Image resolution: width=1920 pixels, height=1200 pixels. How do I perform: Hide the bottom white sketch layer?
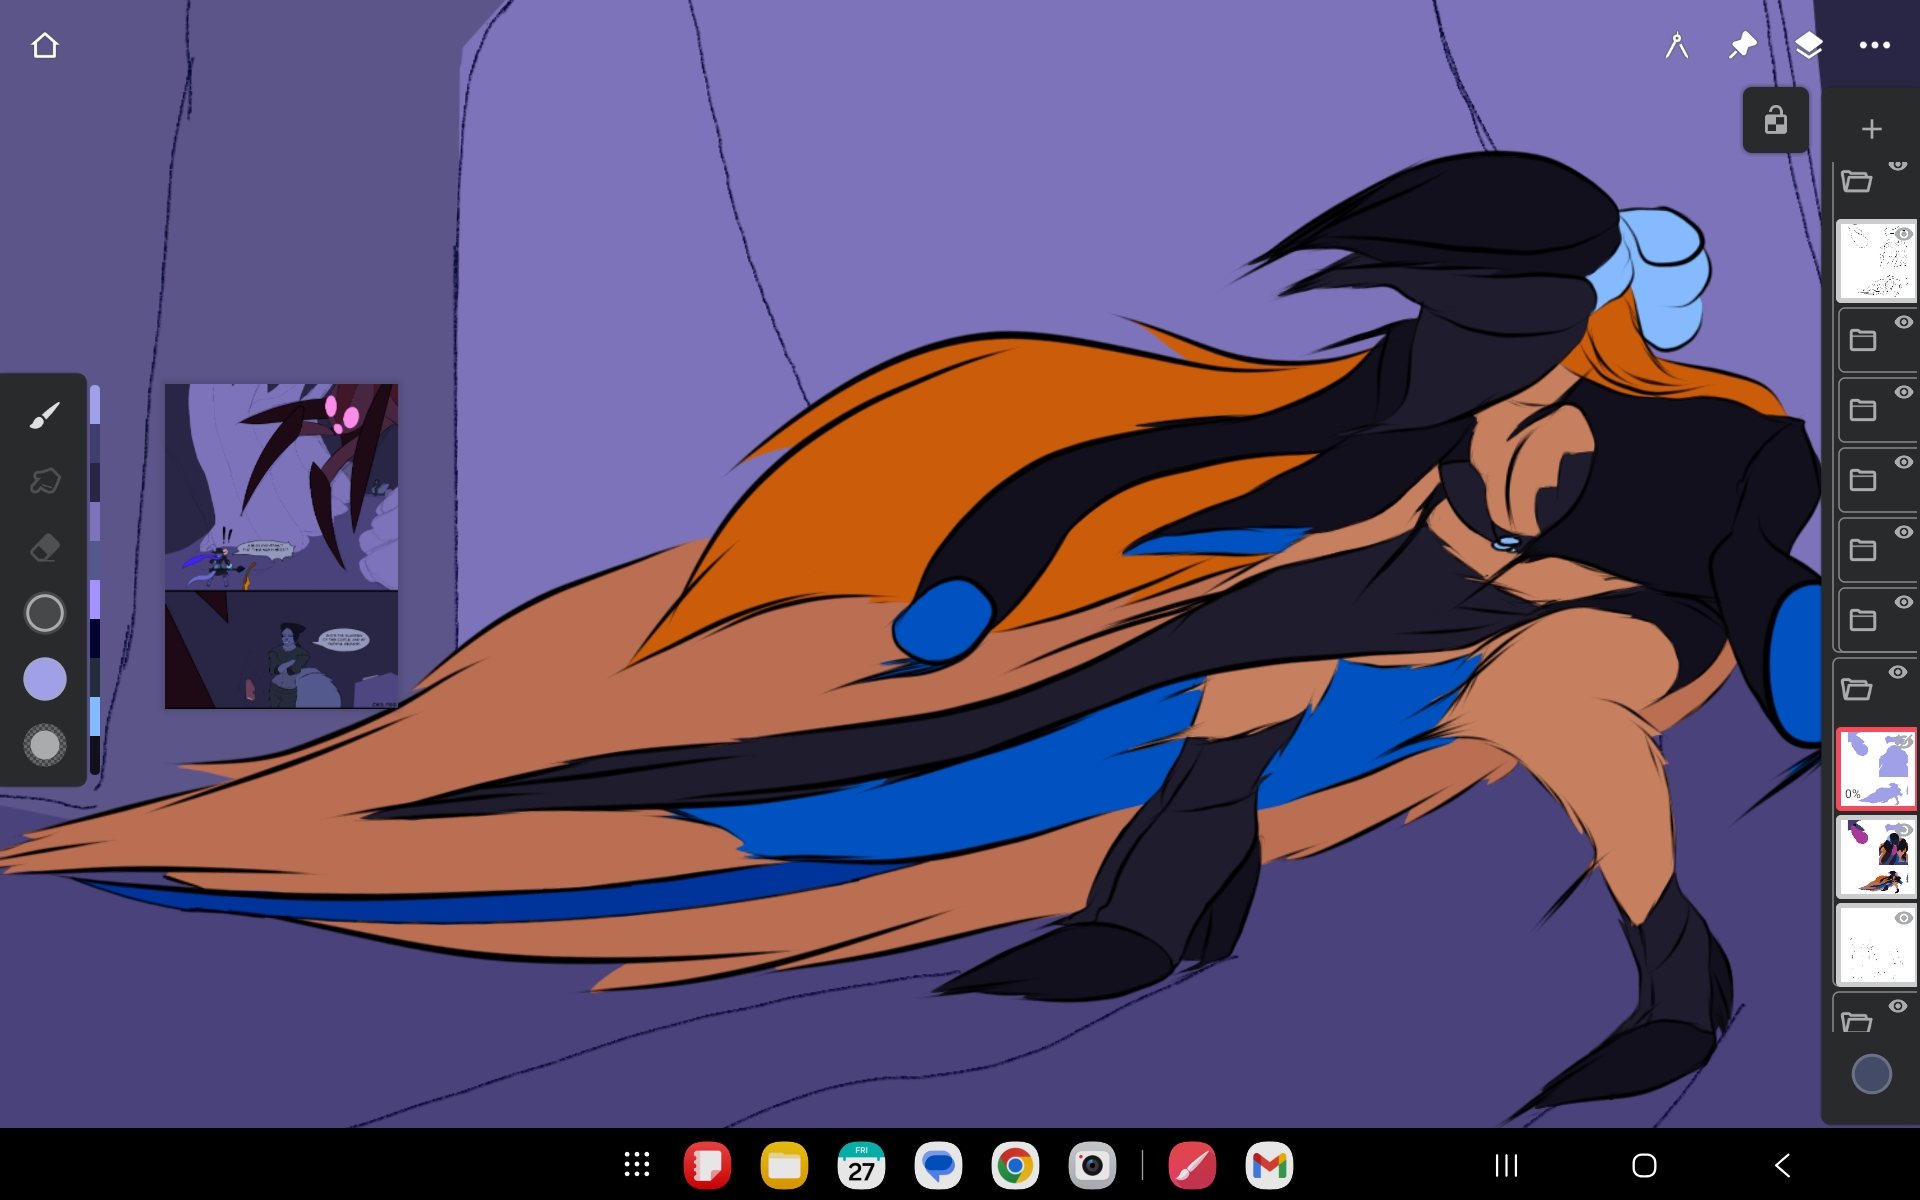(x=1904, y=918)
